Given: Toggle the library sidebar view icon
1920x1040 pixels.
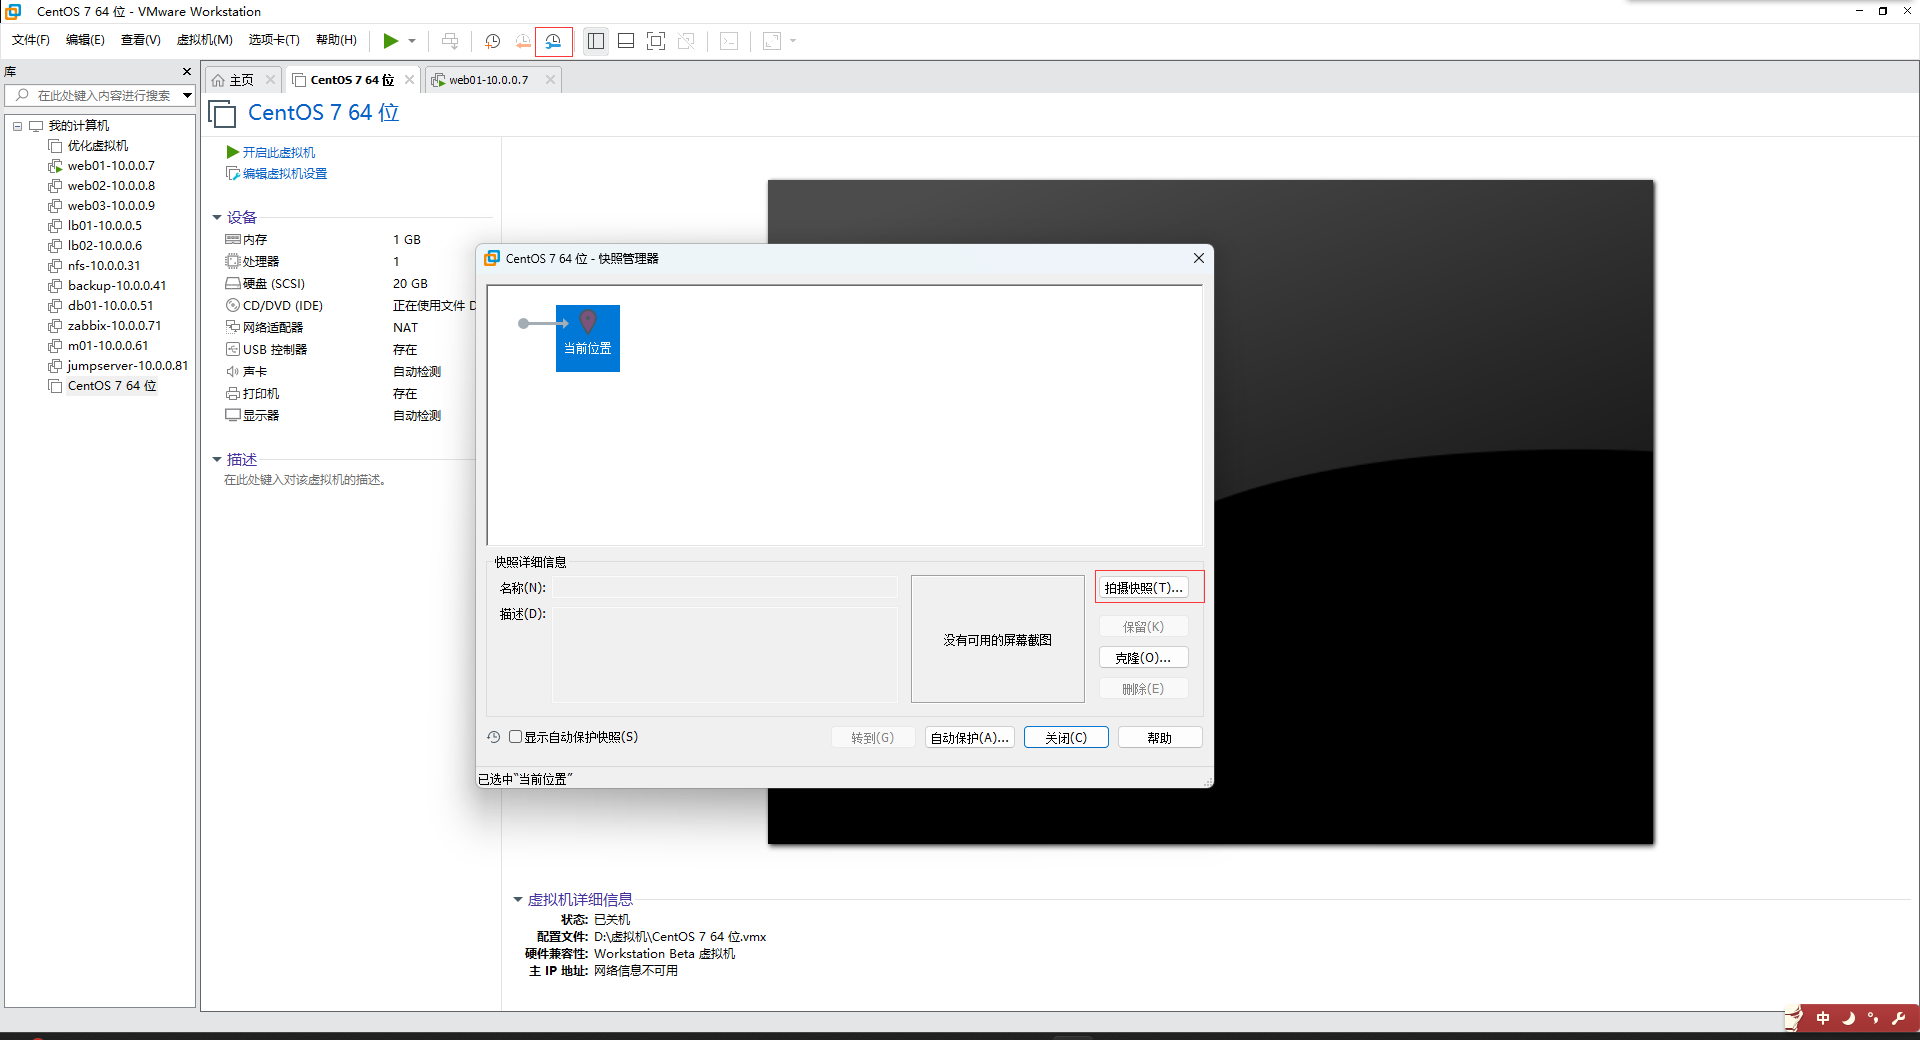Looking at the screenshot, I should [x=596, y=41].
